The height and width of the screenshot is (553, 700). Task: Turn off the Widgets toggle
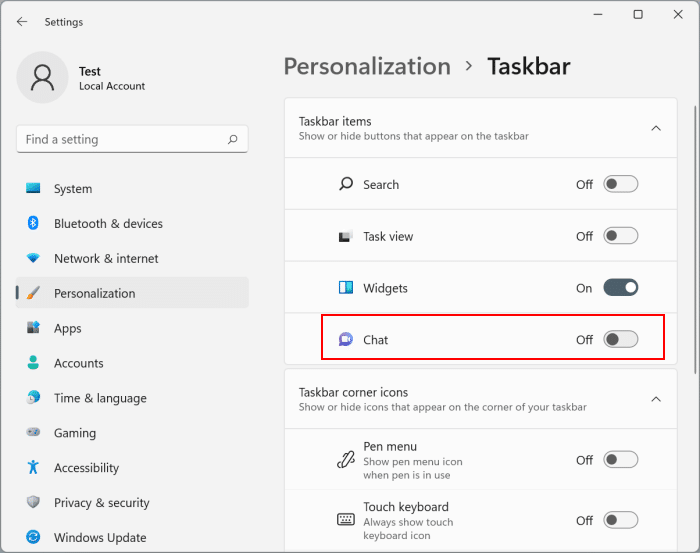pyautogui.click(x=621, y=288)
